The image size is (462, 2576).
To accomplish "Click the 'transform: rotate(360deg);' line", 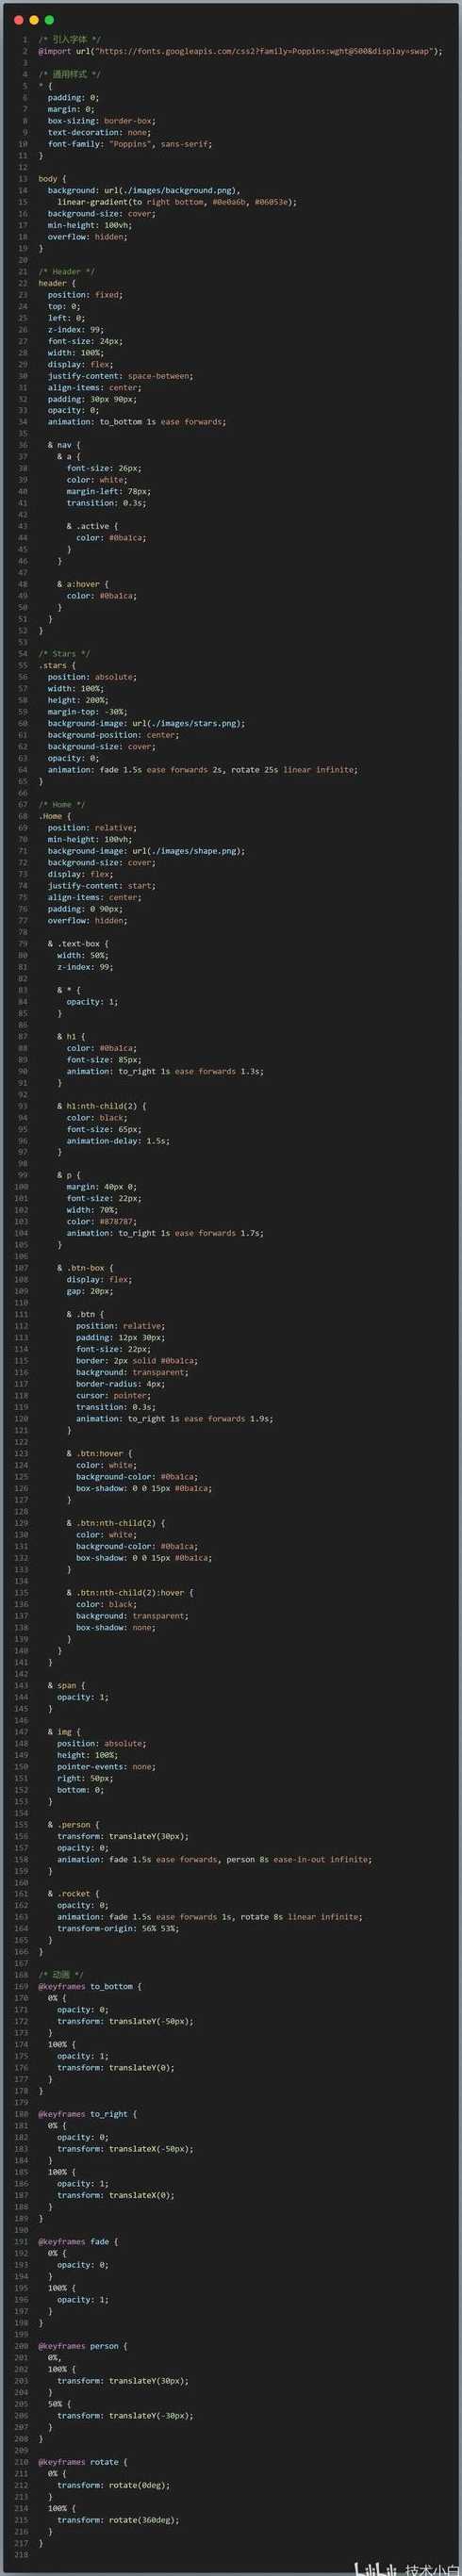I will click(x=118, y=2519).
